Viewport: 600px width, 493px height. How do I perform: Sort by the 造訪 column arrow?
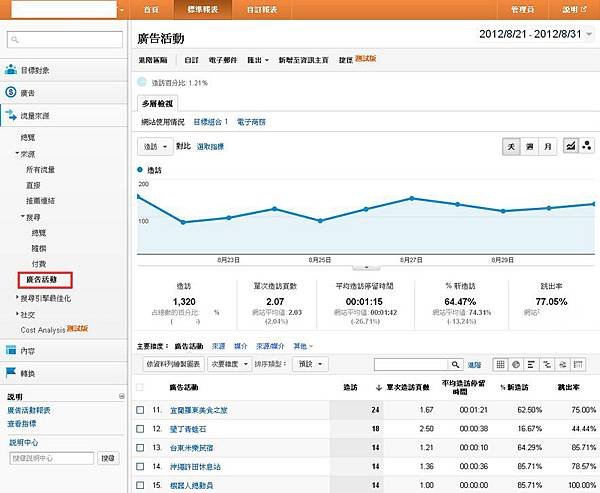tap(379, 388)
